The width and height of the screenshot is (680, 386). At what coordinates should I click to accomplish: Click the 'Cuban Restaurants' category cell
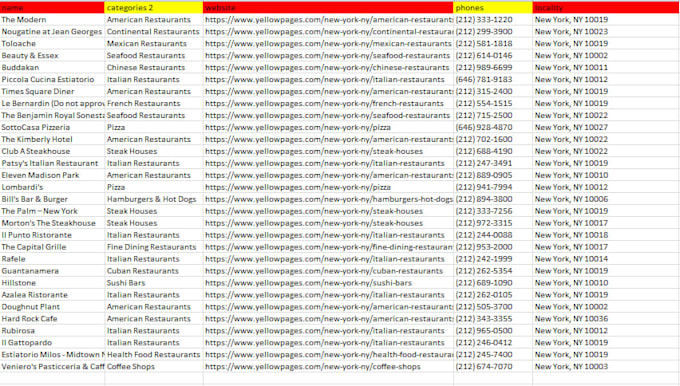tap(154, 271)
